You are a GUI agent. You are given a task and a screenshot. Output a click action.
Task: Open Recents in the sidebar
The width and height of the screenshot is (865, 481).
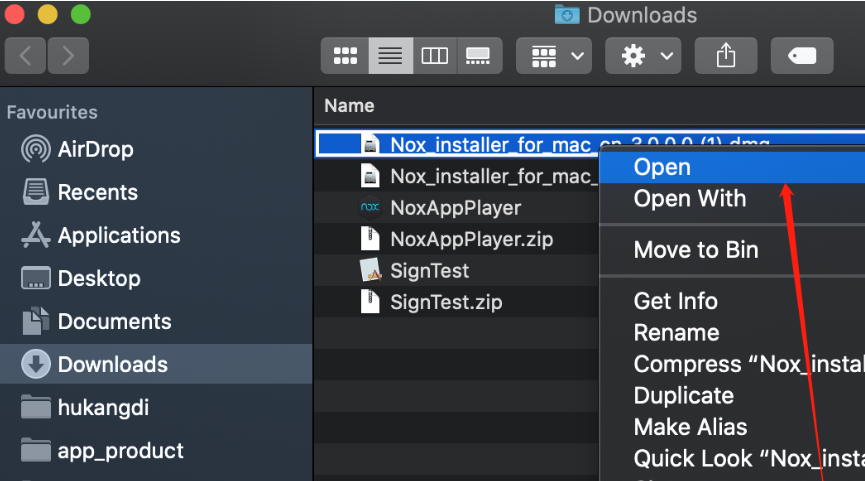coord(156,193)
